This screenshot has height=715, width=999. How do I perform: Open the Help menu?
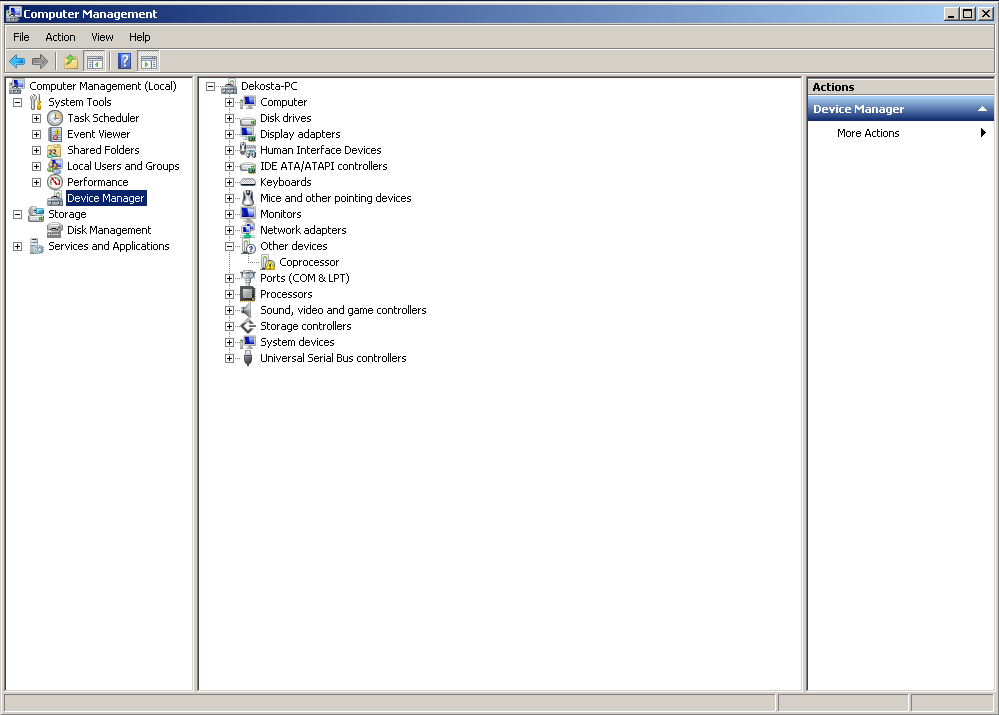click(x=140, y=37)
